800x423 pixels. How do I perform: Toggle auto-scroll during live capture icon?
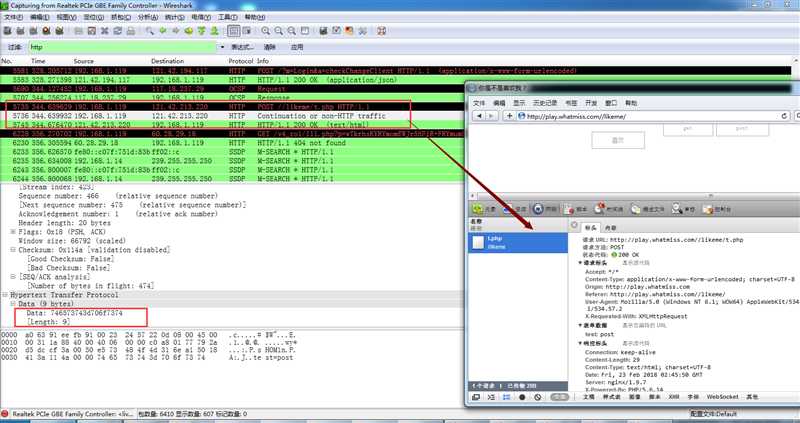[246, 31]
